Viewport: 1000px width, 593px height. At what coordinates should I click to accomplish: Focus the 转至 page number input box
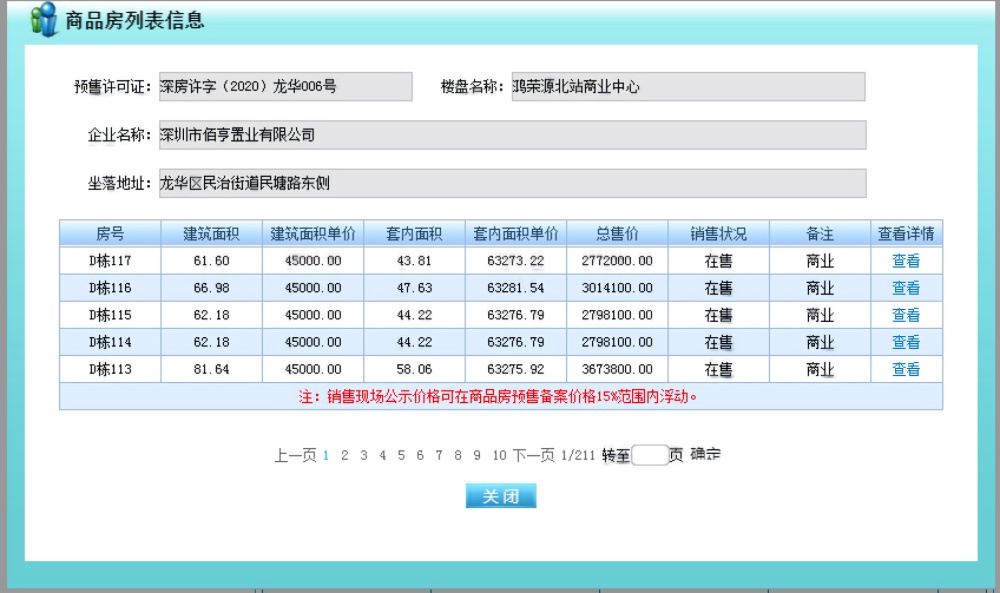coord(649,455)
